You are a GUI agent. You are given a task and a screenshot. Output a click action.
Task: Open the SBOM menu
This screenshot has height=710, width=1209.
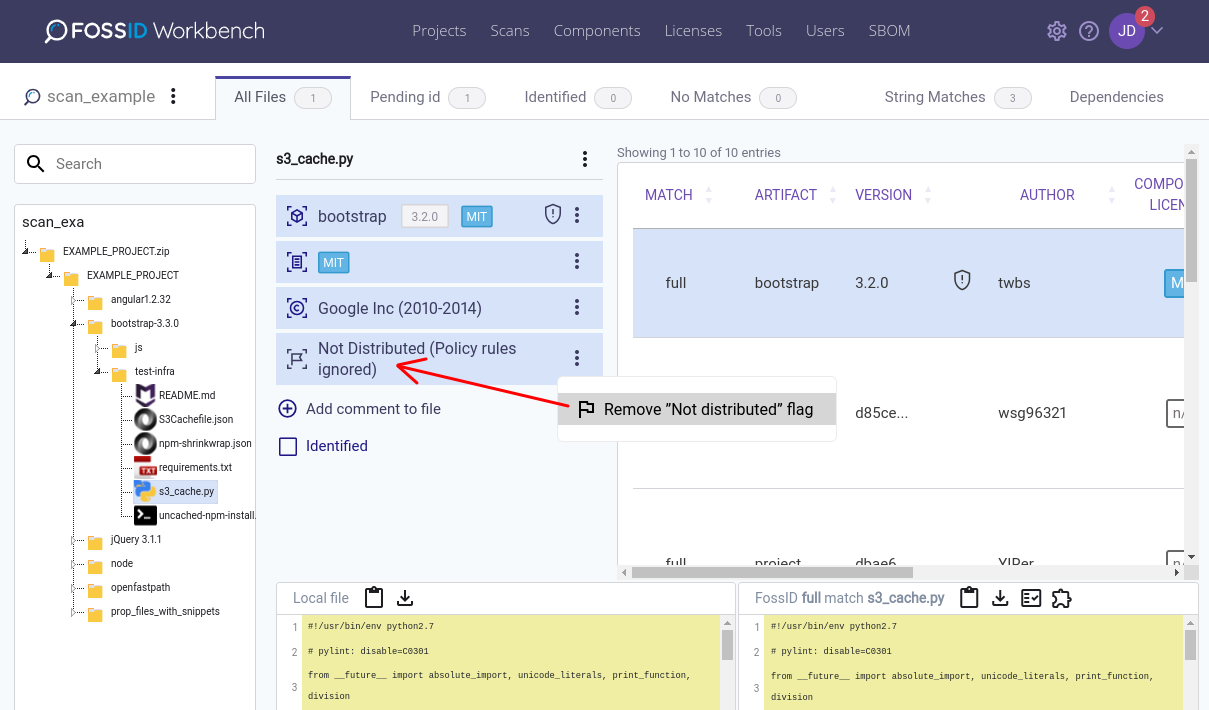click(x=889, y=30)
